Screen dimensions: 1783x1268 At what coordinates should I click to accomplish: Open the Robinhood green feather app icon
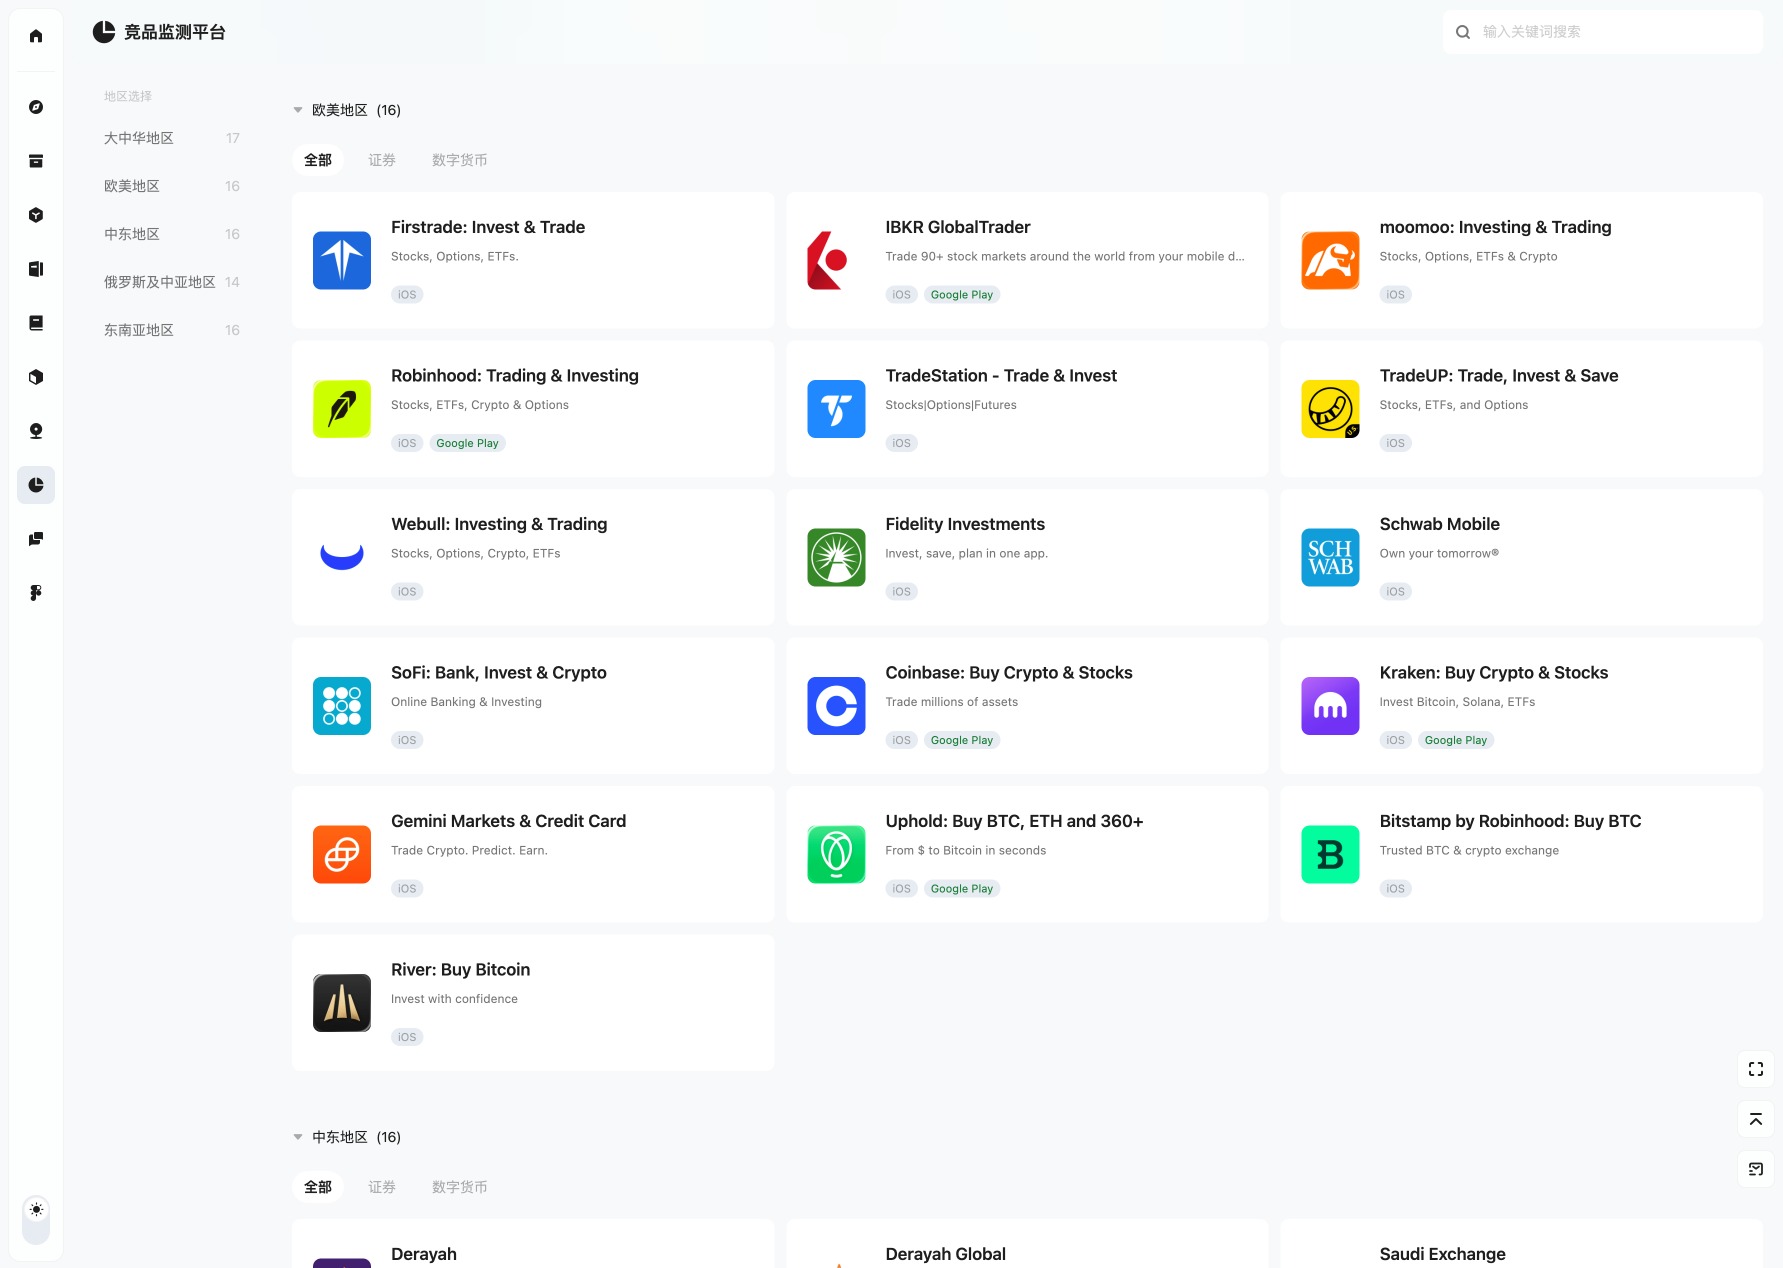342,409
